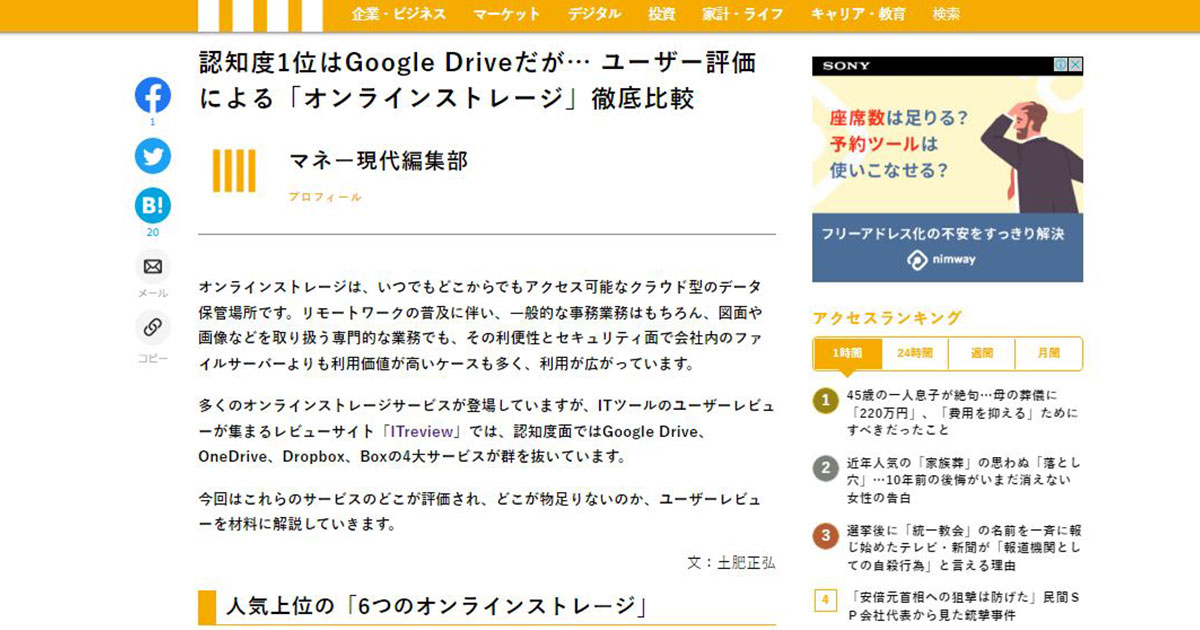
Task: Go to the マーケット section
Action: point(507,14)
